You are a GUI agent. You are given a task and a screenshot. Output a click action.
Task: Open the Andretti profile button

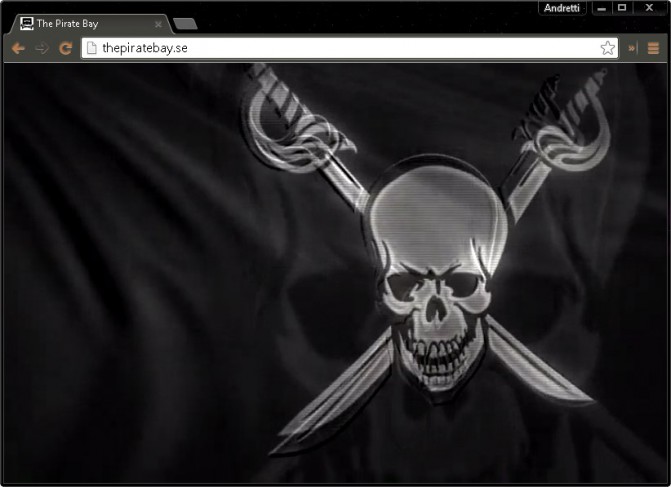(561, 8)
